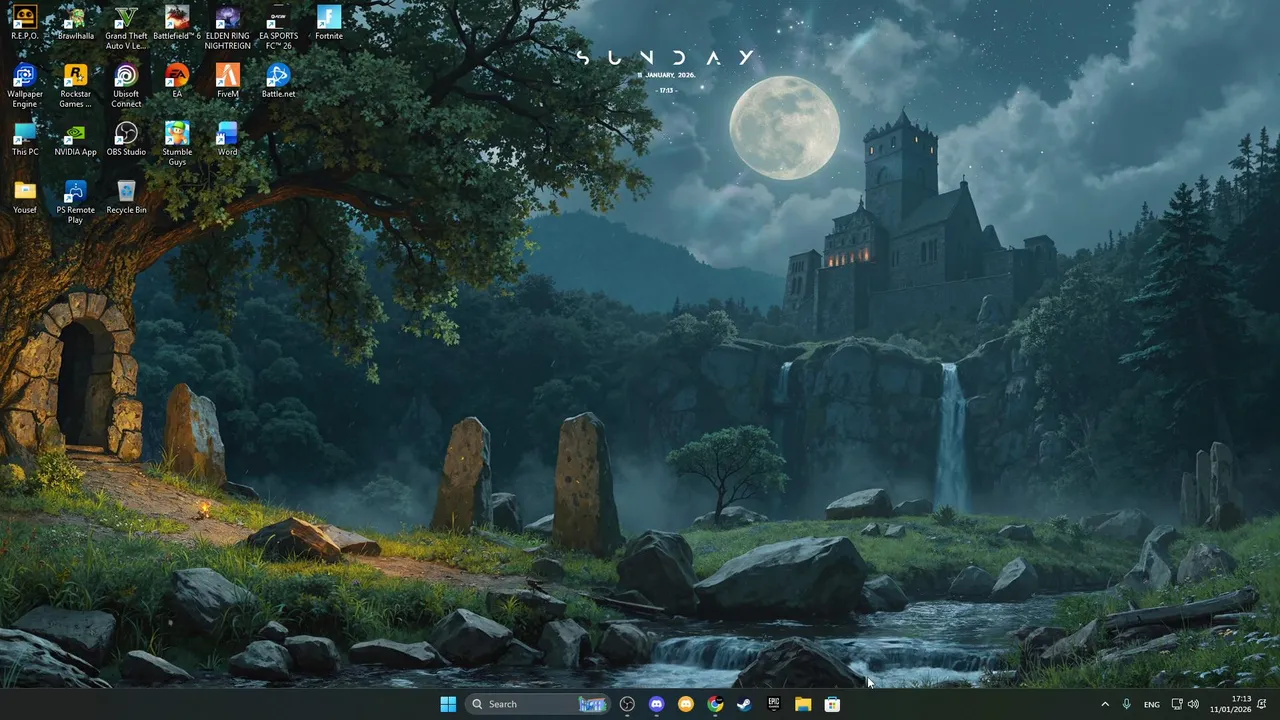Select the Recycle Bin icon
The image size is (1280, 720).
126,197
